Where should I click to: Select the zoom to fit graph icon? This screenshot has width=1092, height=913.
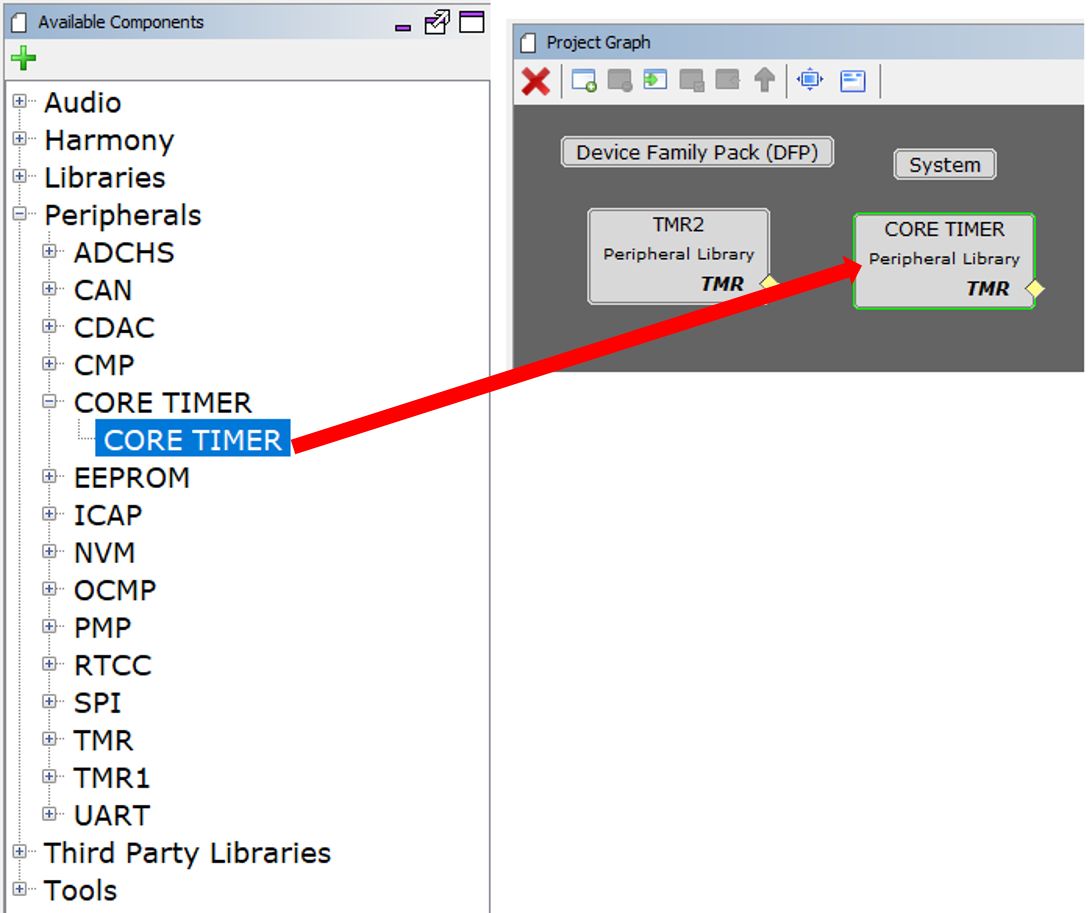pos(809,80)
